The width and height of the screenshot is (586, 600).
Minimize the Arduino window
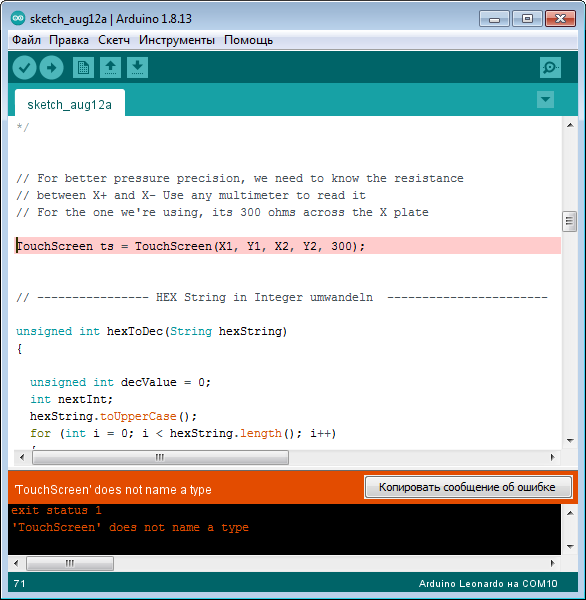(494, 19)
